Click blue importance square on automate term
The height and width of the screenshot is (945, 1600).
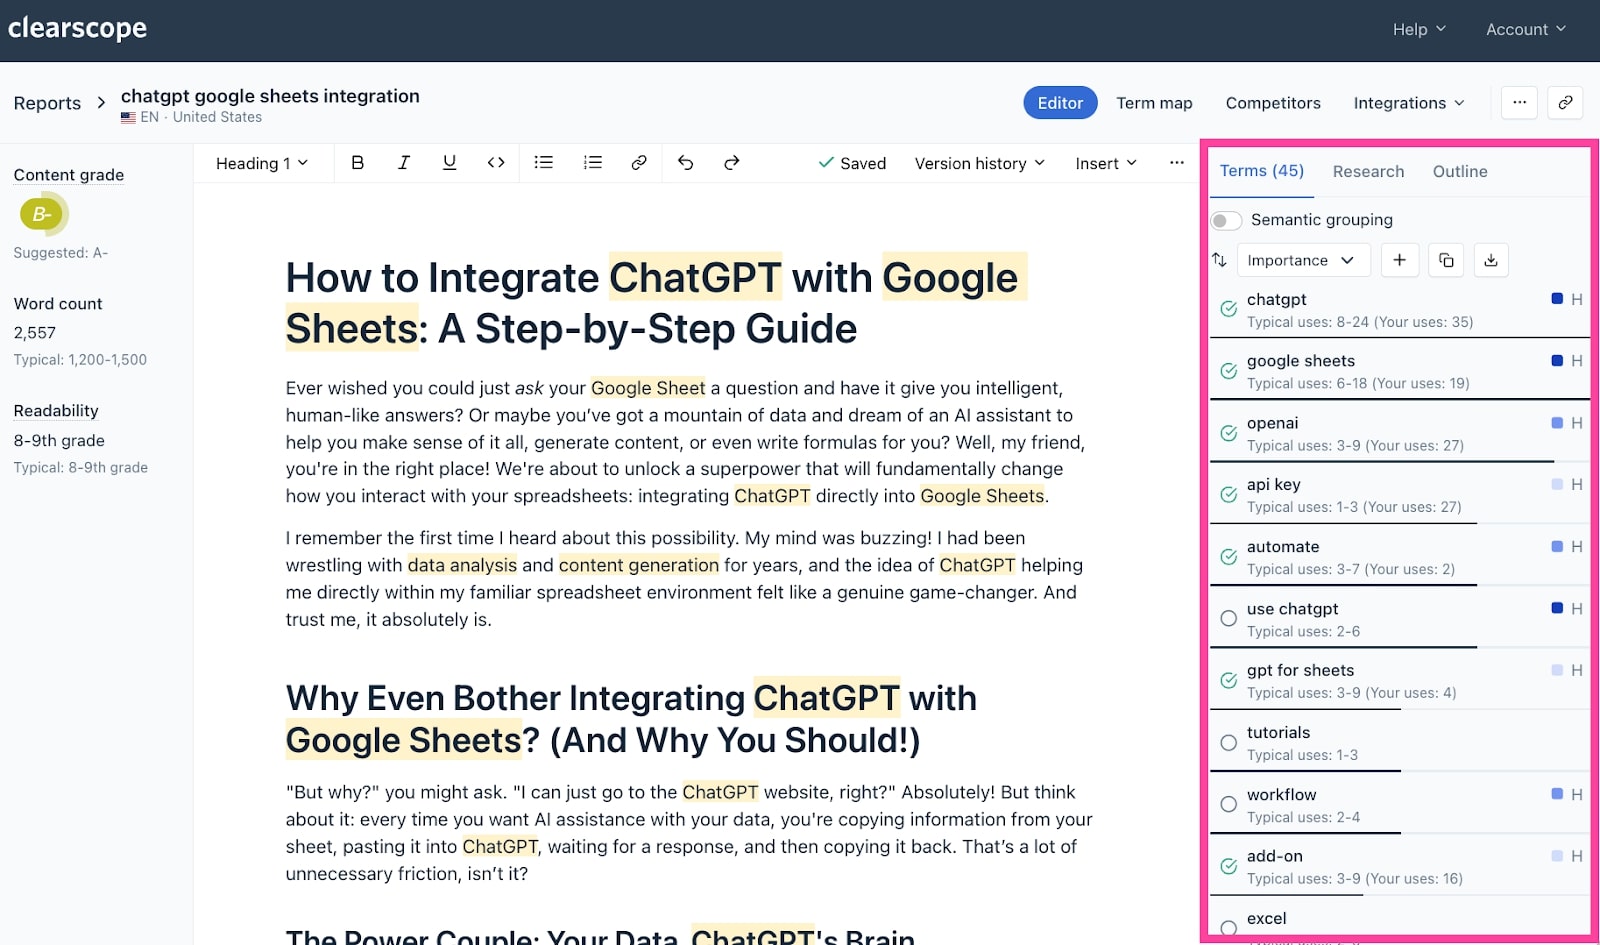[1557, 547]
